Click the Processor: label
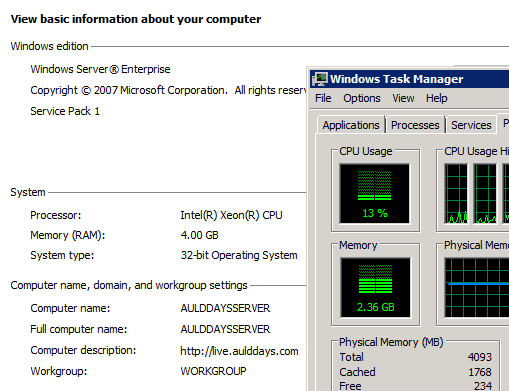 56,215
